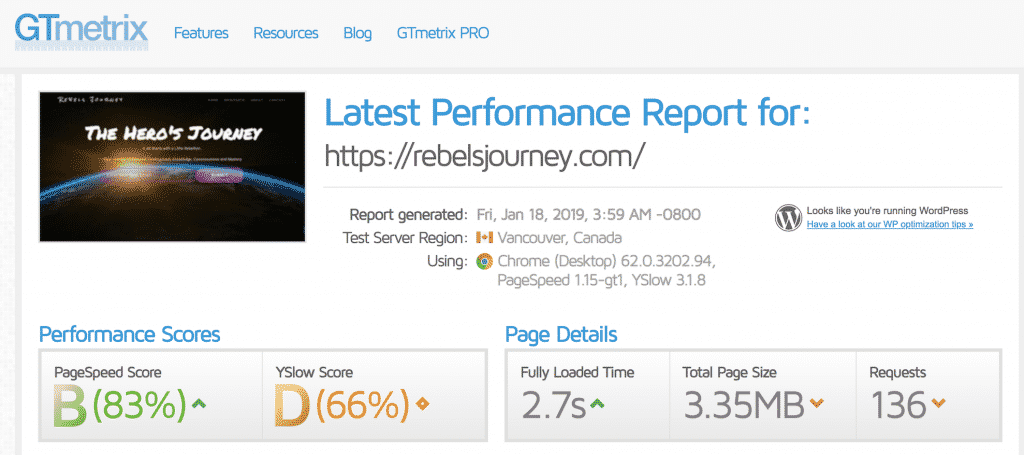Click the 136 requests value

coord(899,405)
